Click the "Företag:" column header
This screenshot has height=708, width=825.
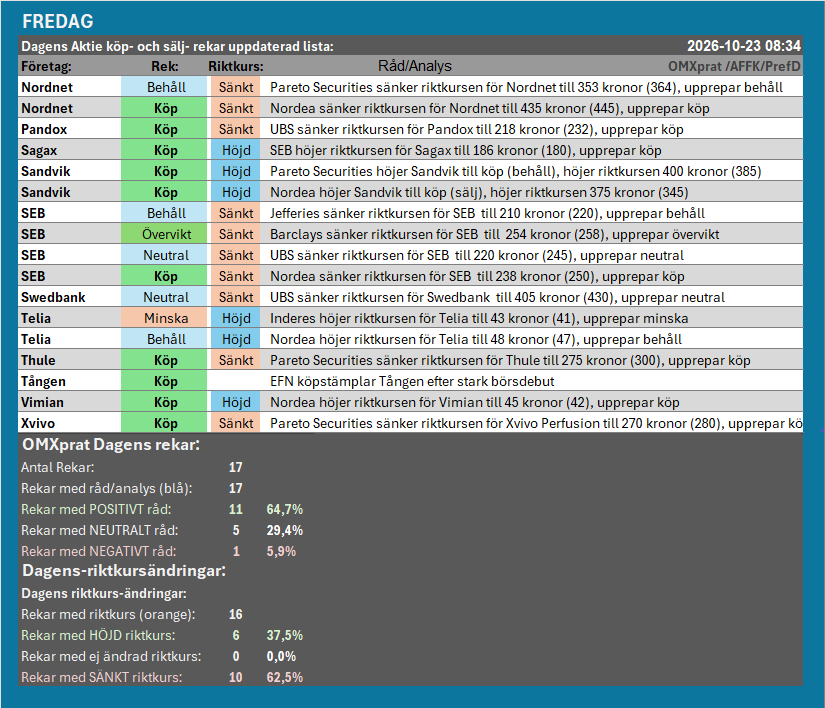tap(46, 67)
